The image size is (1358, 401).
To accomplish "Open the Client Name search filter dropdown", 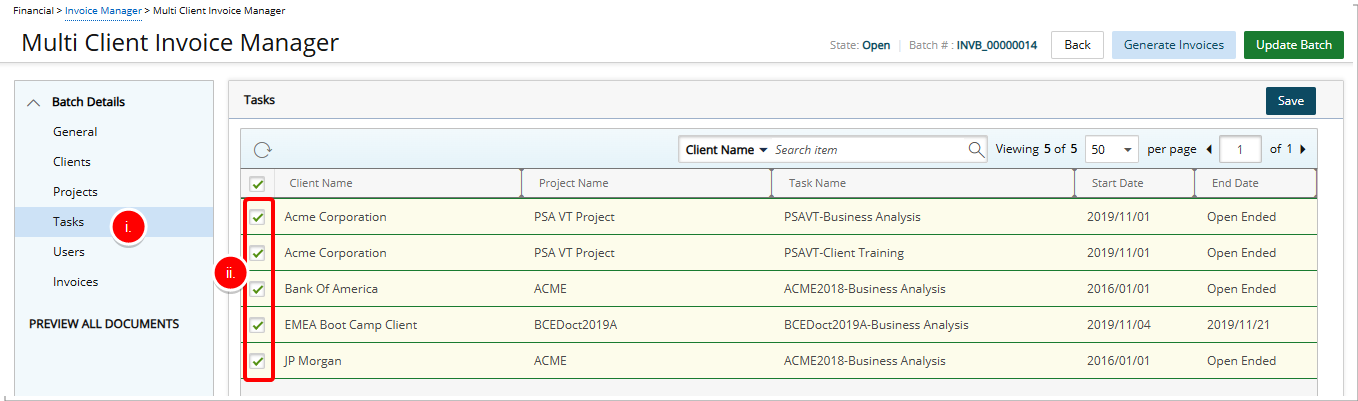I will pos(726,150).
